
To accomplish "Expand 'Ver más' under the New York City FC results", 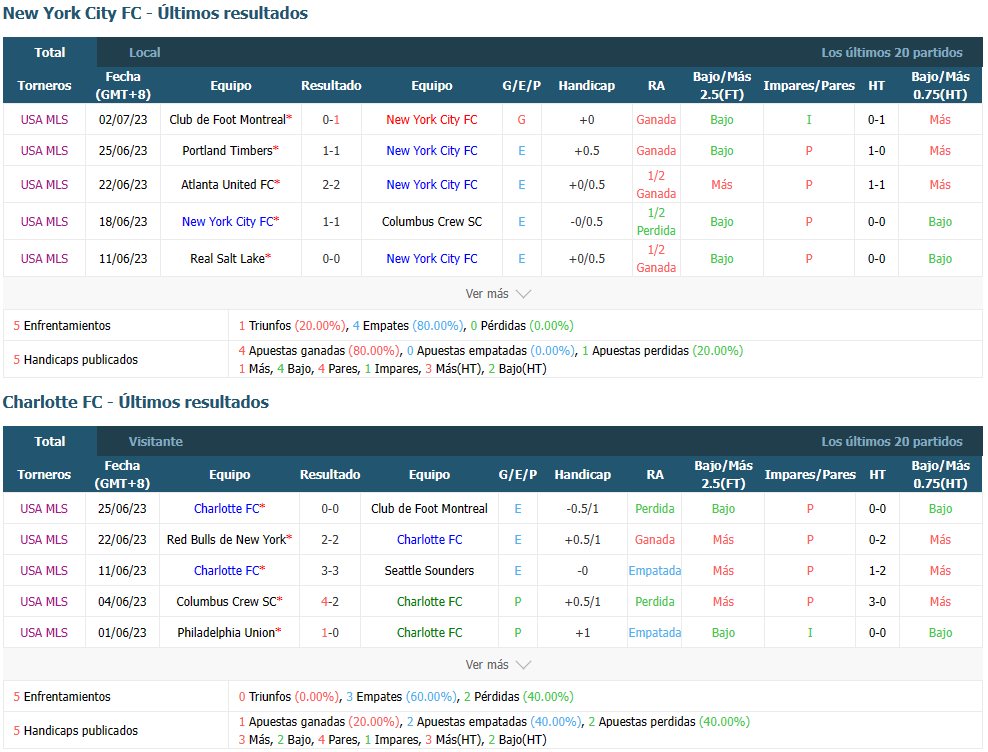I will [x=498, y=294].
